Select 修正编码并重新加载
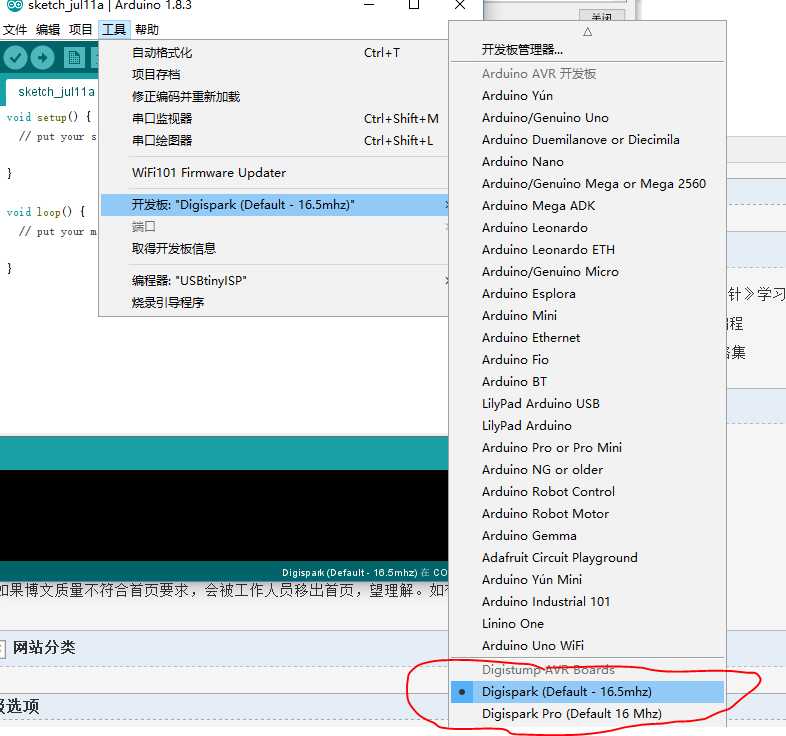The image size is (786, 736). (274, 97)
